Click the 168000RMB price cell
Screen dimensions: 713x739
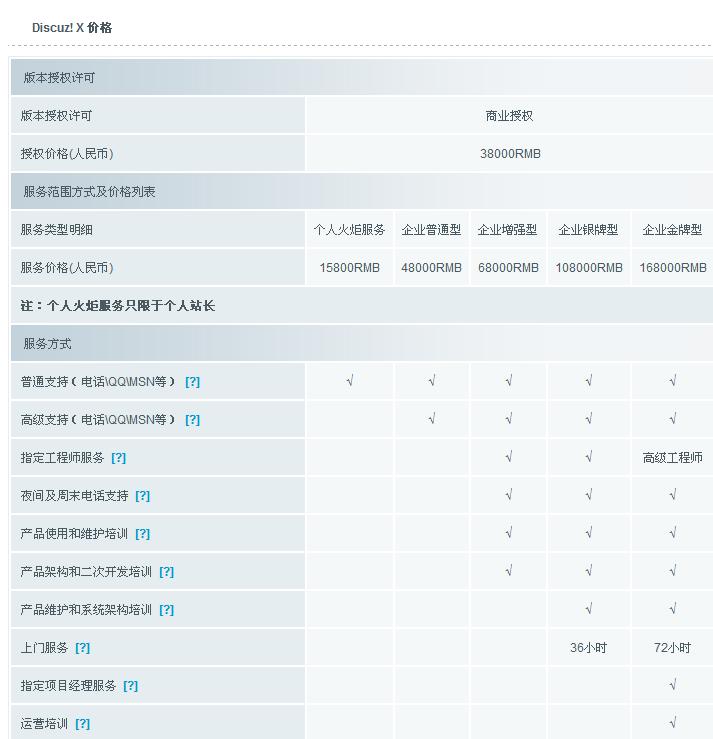[672, 268]
